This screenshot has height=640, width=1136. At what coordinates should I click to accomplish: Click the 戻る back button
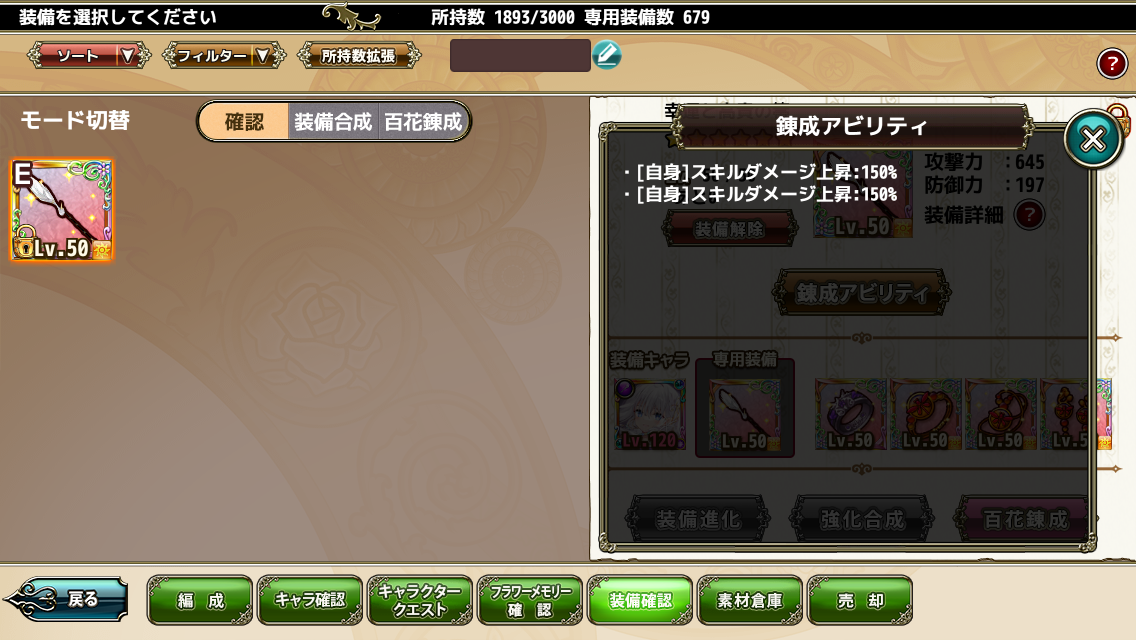(67, 599)
